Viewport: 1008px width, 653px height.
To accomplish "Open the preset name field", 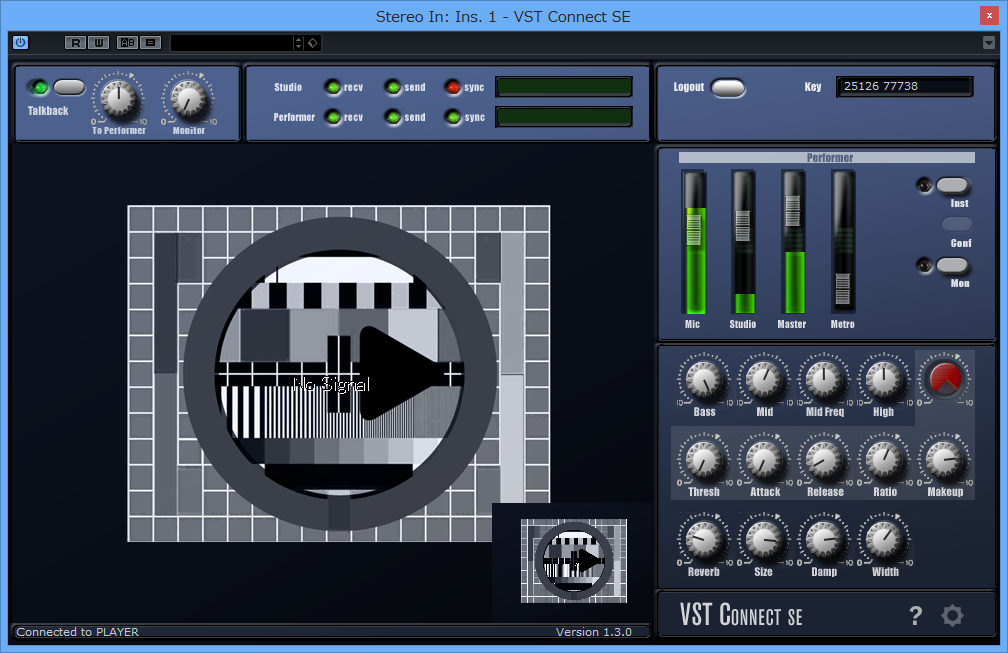I will pyautogui.click(x=231, y=42).
